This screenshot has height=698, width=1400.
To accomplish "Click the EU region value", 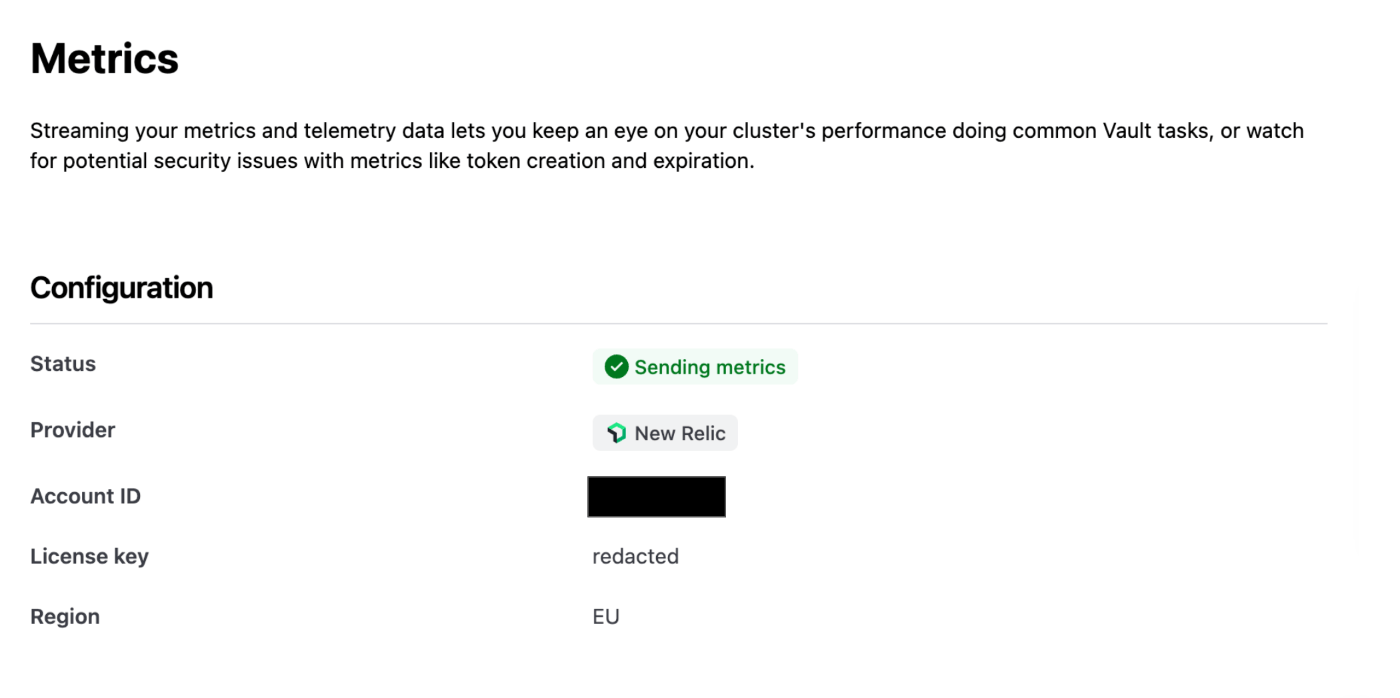I will point(606,617).
